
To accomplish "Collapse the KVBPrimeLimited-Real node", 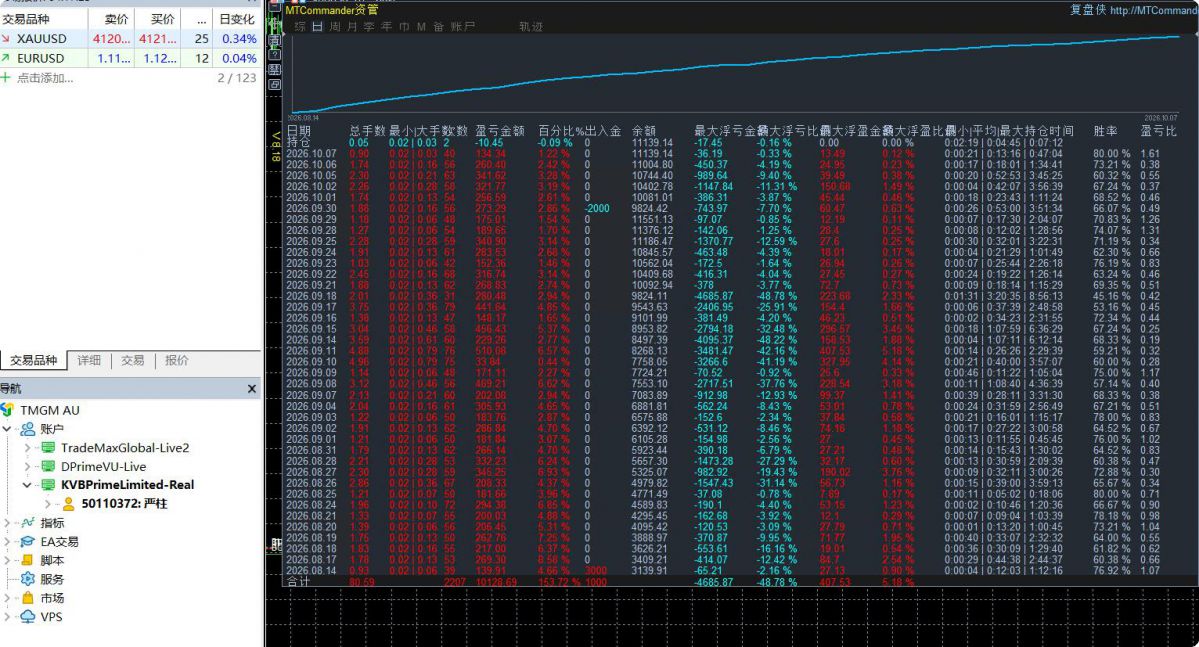I will click(x=28, y=485).
